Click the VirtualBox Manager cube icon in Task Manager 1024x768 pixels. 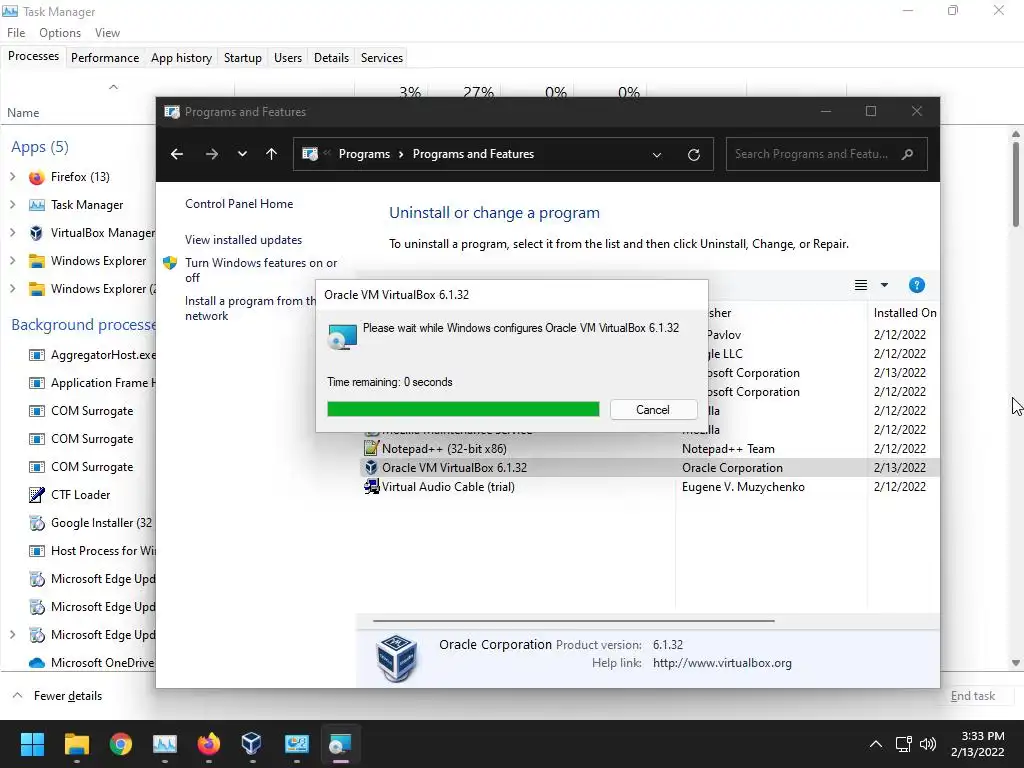point(37,233)
